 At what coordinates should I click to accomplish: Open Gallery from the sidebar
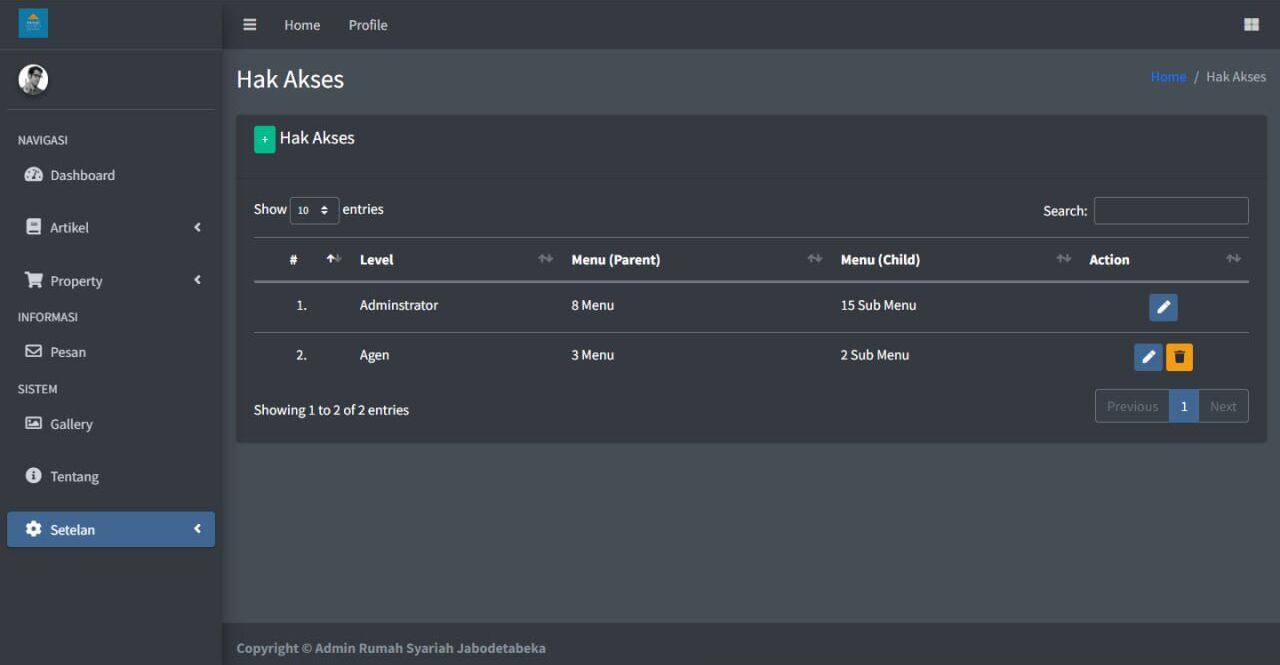(71, 424)
